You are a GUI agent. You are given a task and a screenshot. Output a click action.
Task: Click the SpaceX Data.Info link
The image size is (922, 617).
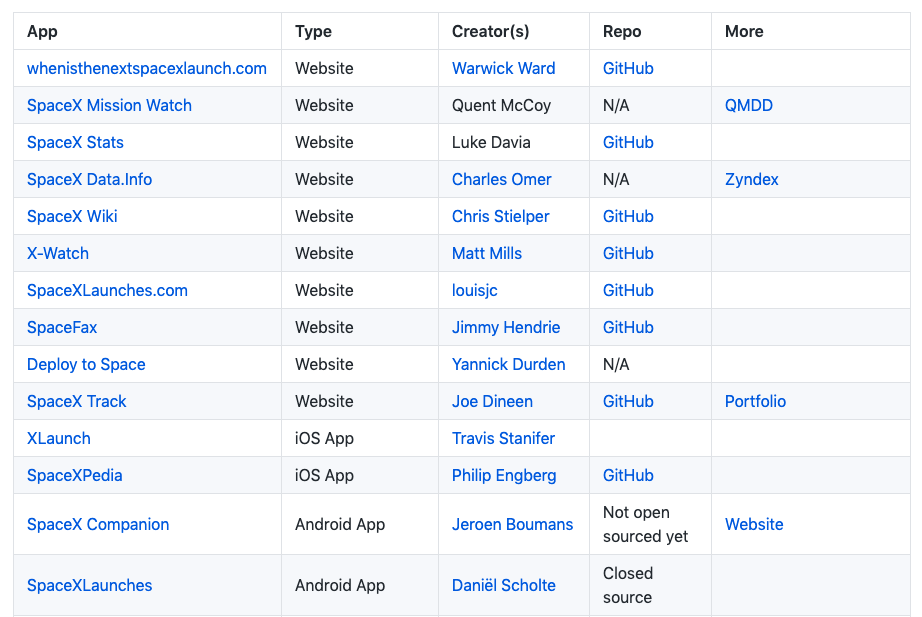[x=89, y=179]
